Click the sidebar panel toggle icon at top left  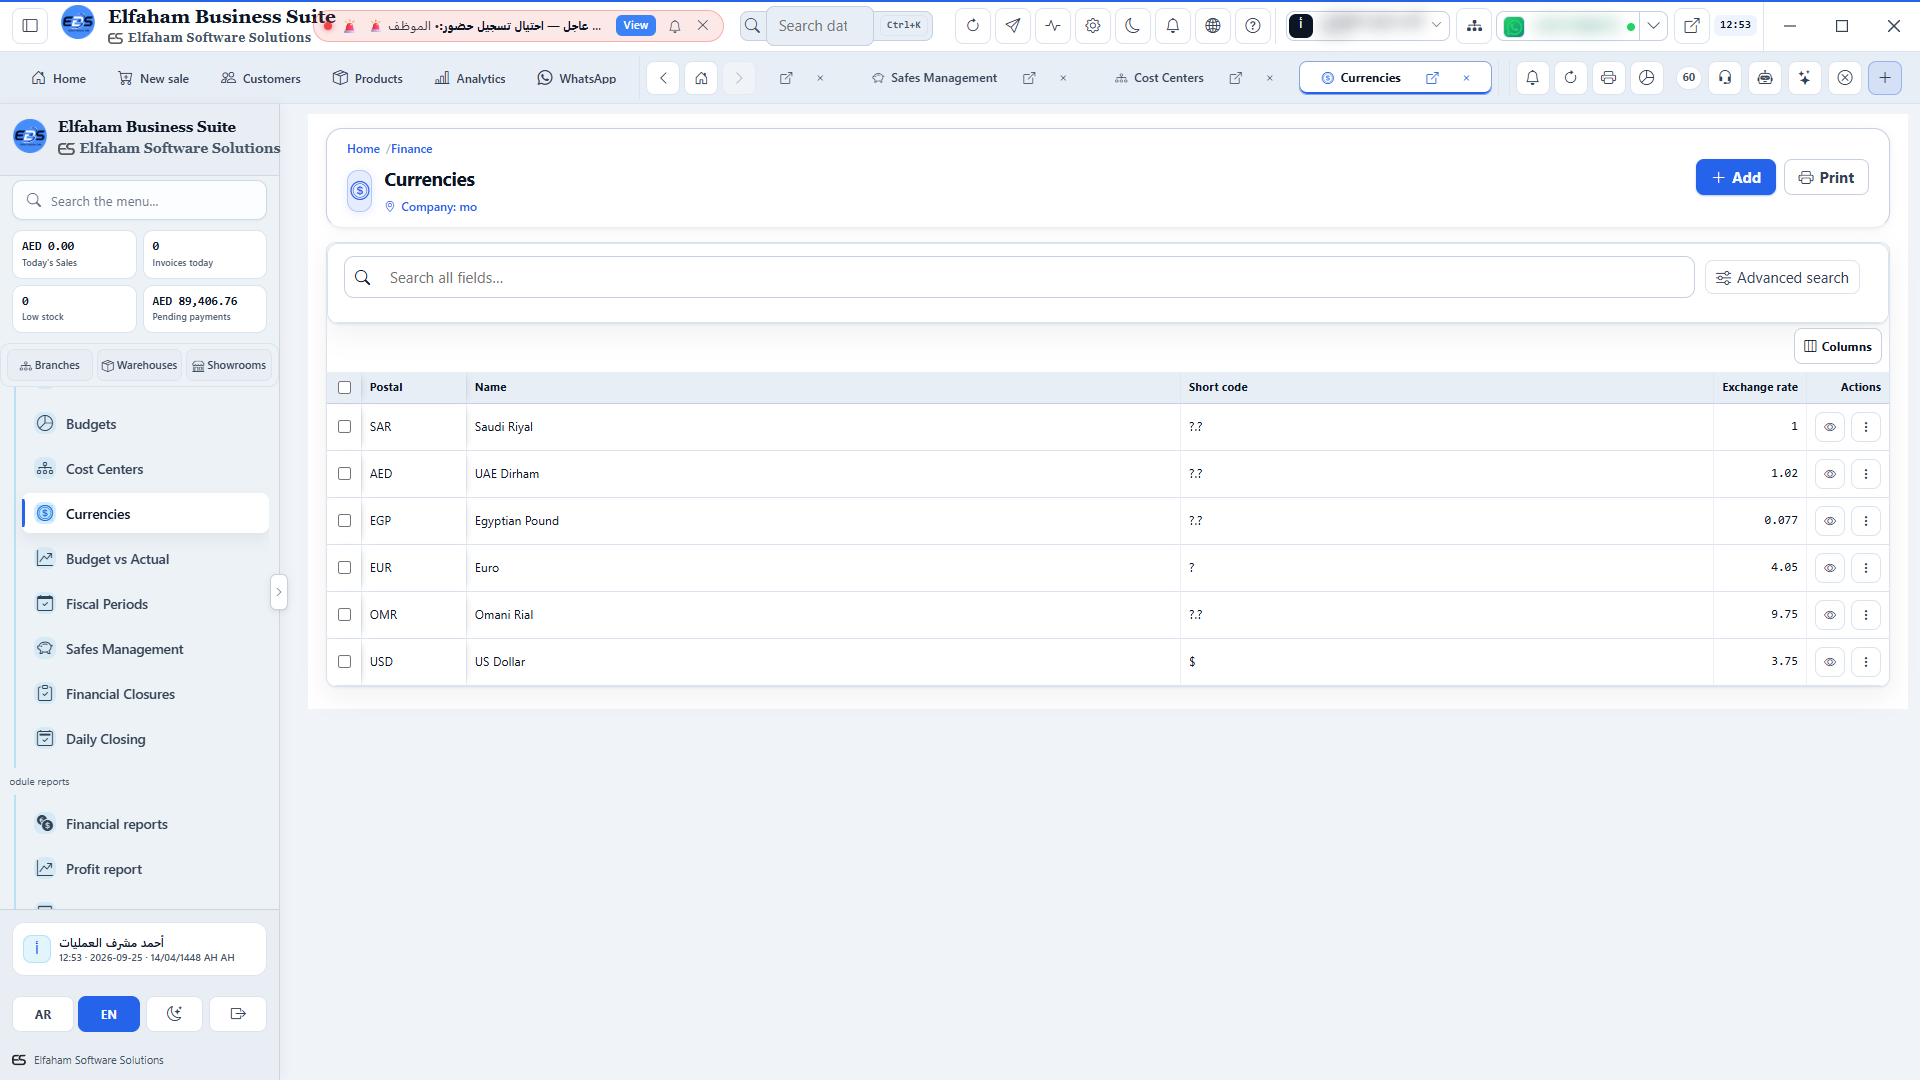(30, 26)
